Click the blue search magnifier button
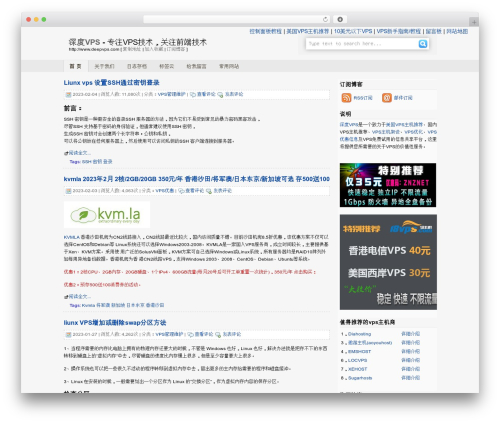Viewport: 500px width, 423px height. pyautogui.click(x=423, y=44)
